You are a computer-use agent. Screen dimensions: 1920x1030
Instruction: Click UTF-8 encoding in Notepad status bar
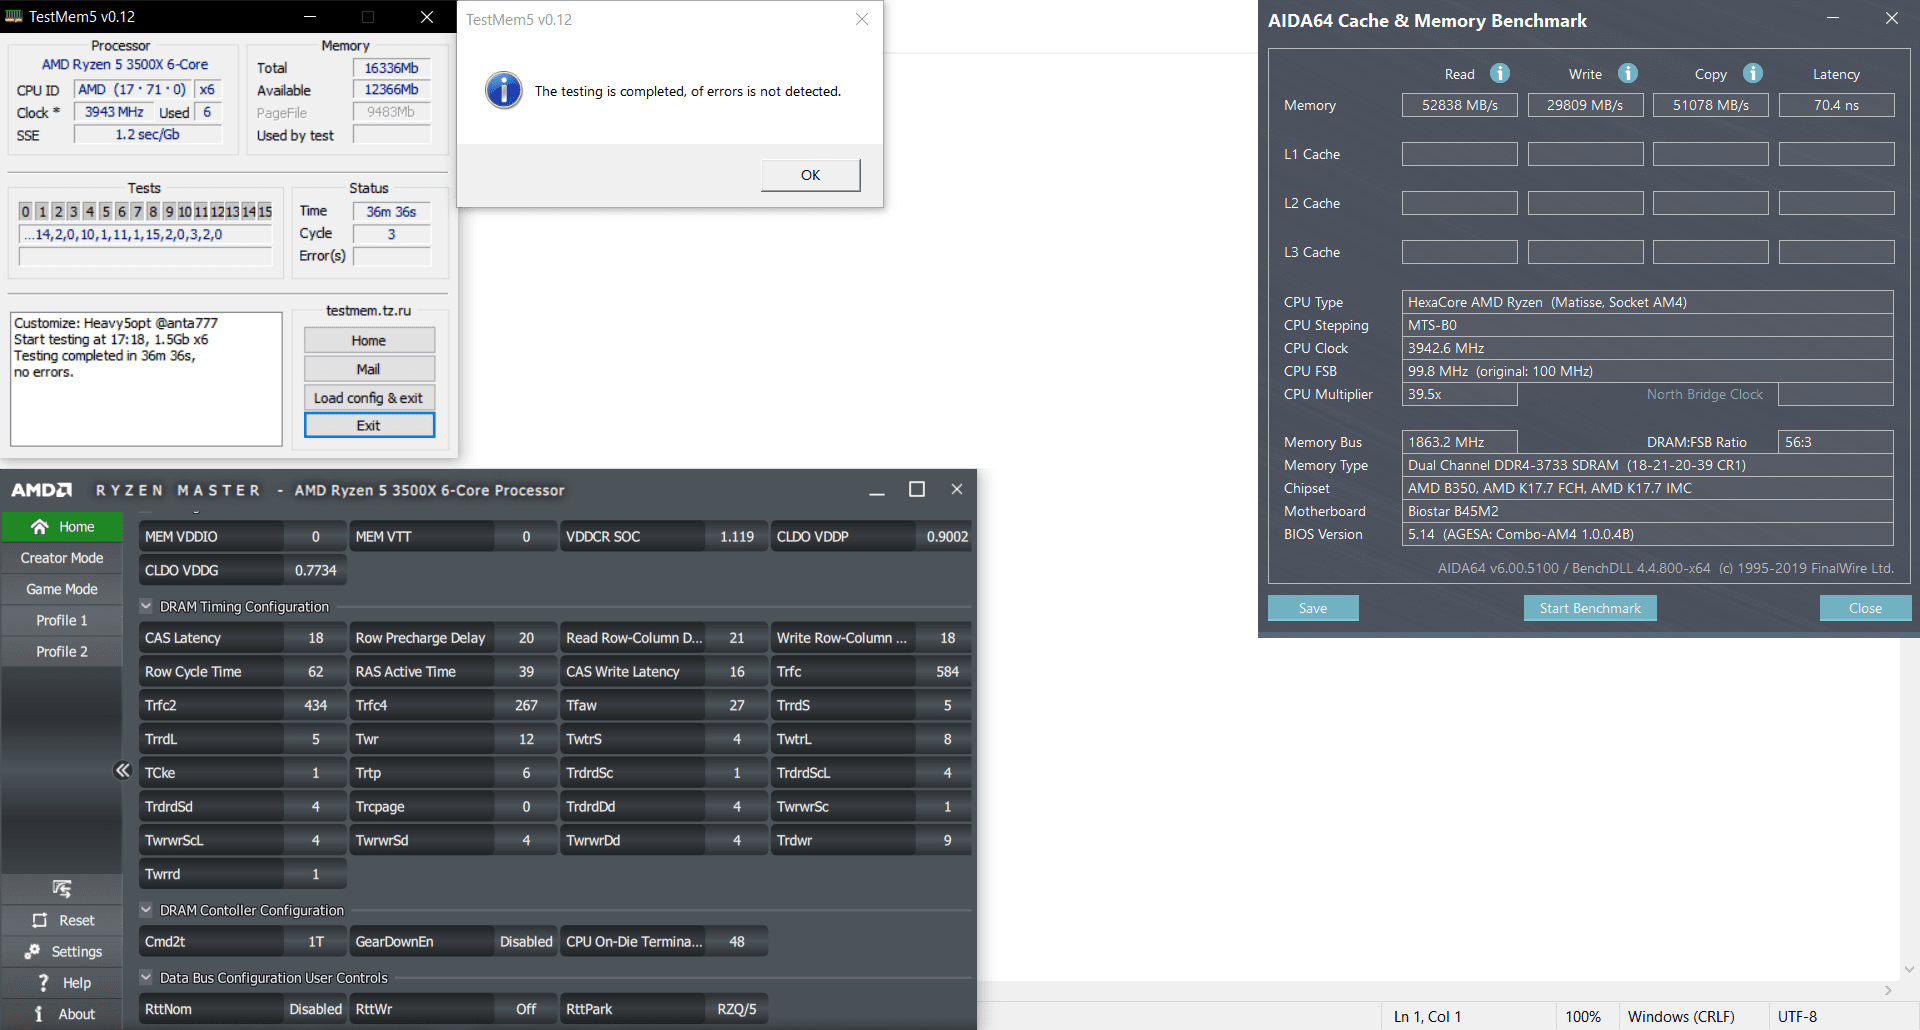point(1797,1016)
